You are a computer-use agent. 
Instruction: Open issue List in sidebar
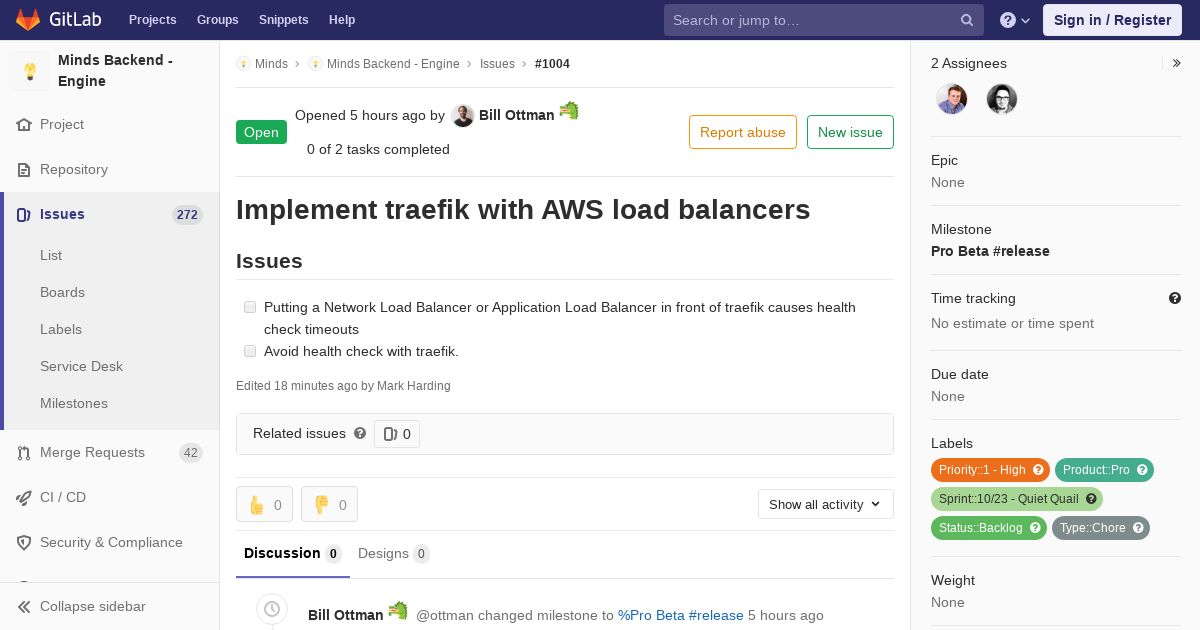[x=51, y=255]
